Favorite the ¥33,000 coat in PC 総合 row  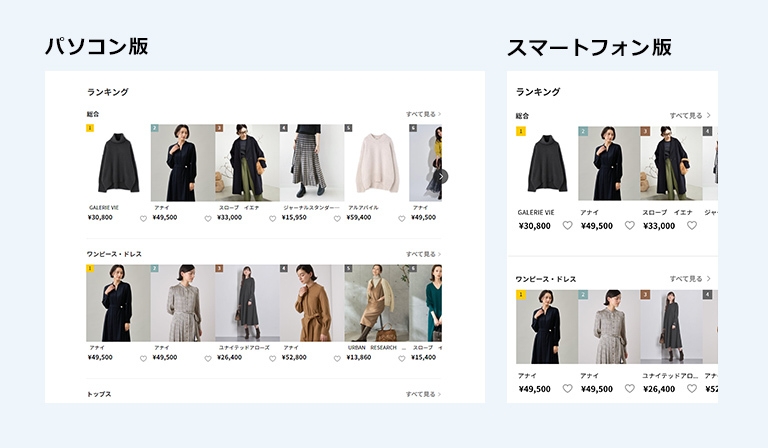coord(272,218)
